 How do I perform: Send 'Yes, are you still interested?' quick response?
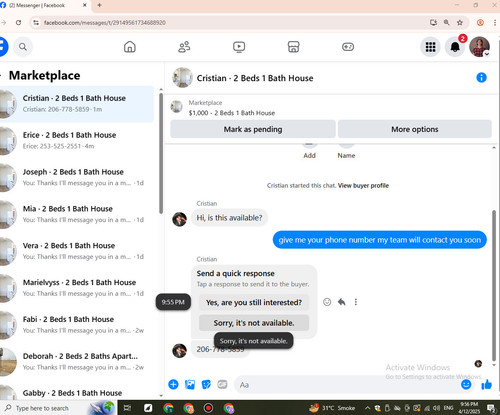pos(254,303)
